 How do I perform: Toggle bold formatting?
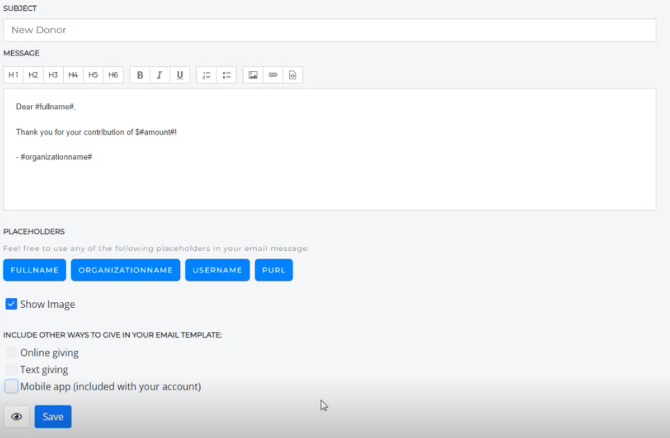tap(139, 75)
